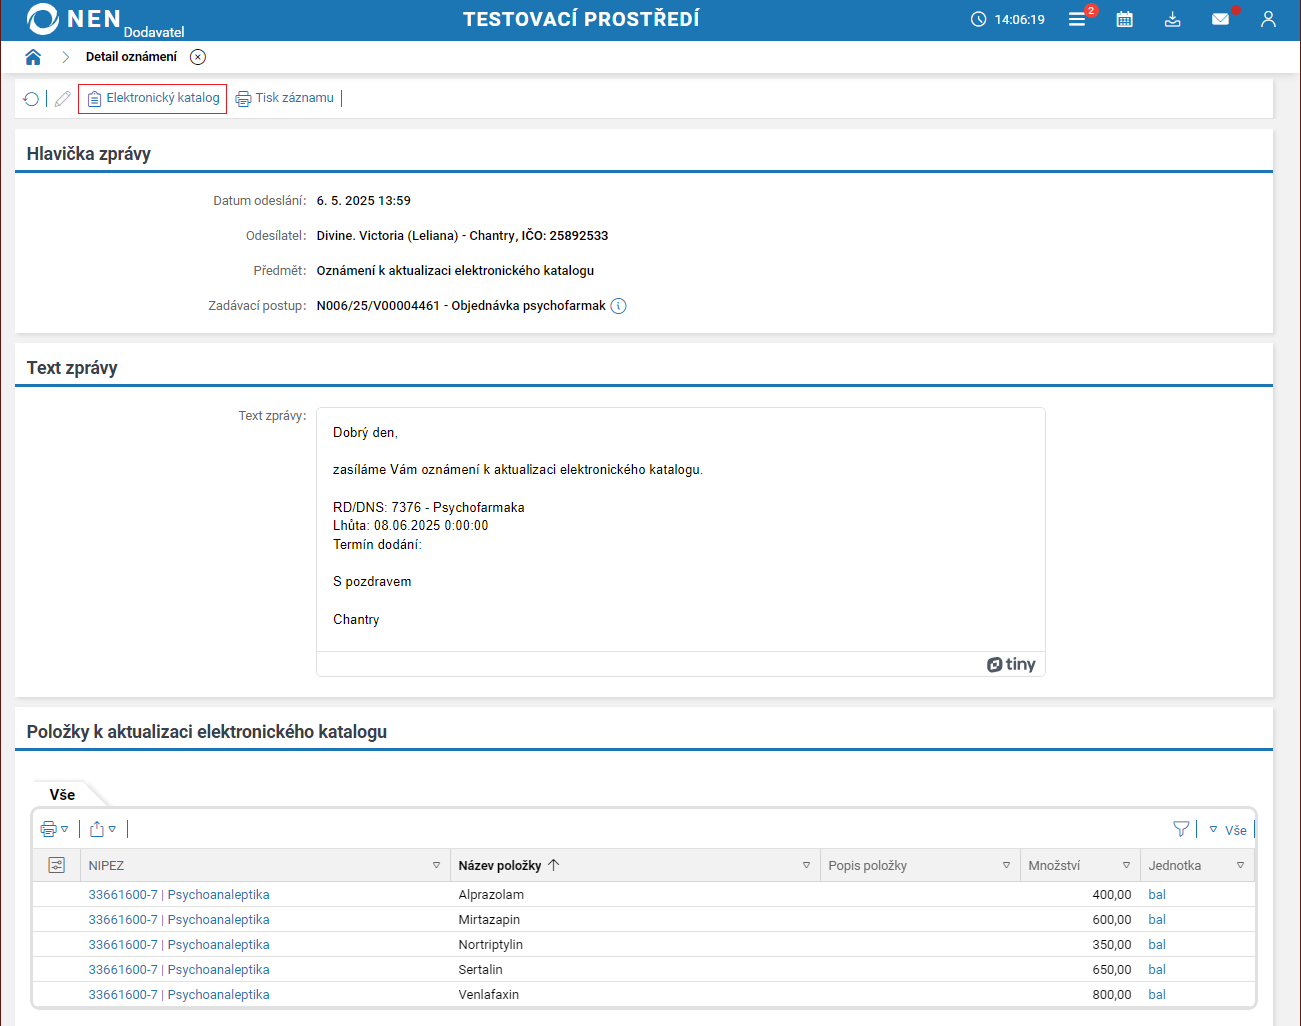Open Psychoanaleptika link in Alprazolam row
Viewport: 1301px width, 1026px height.
pyautogui.click(x=218, y=895)
